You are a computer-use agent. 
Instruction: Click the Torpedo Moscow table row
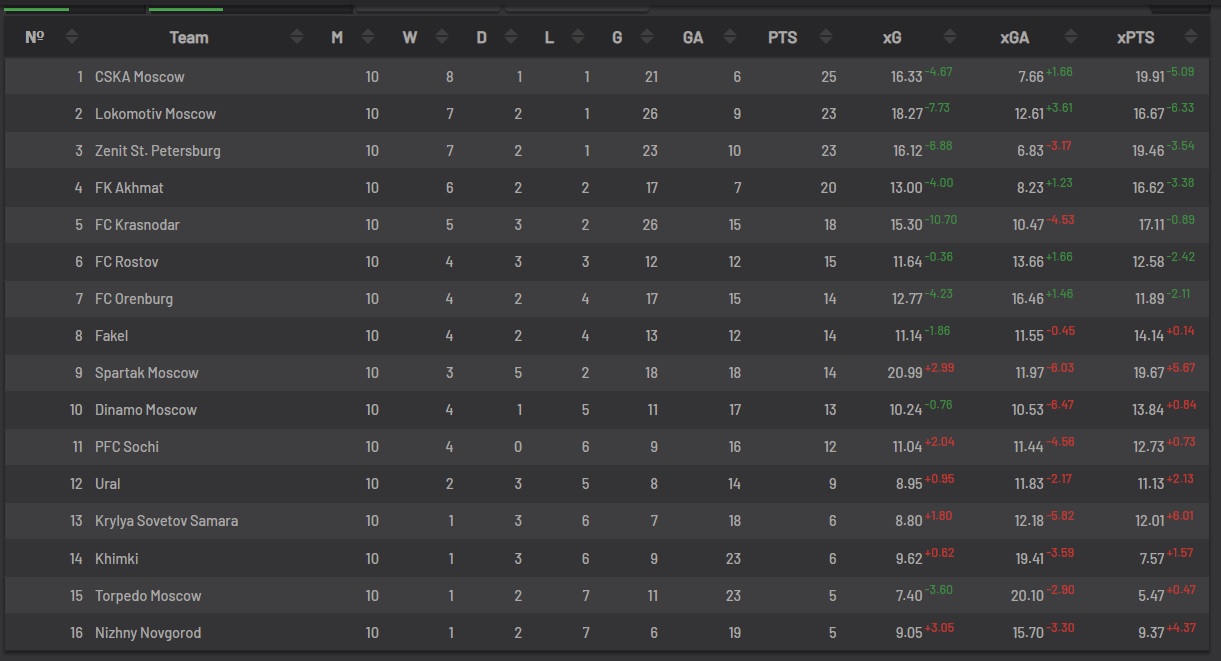point(610,595)
